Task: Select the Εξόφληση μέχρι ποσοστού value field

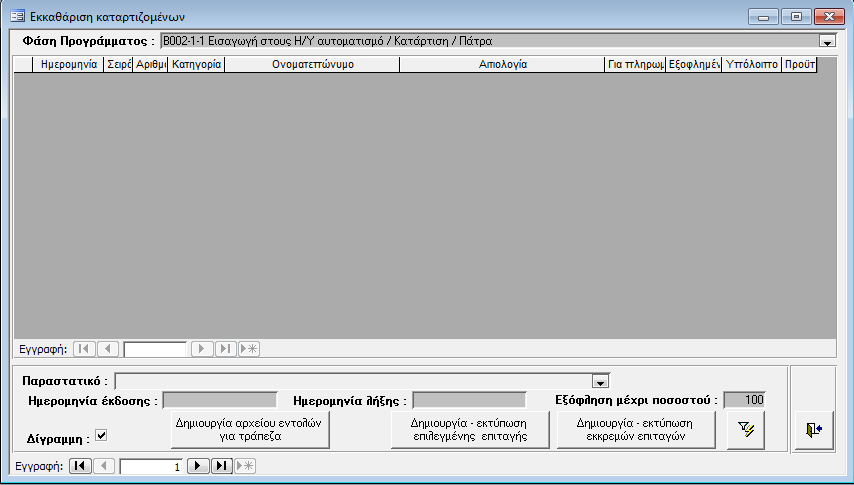Action: (745, 400)
